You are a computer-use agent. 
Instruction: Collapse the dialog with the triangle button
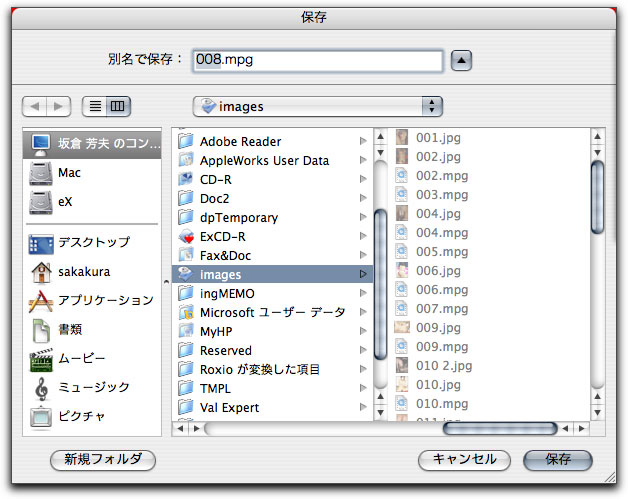[461, 61]
